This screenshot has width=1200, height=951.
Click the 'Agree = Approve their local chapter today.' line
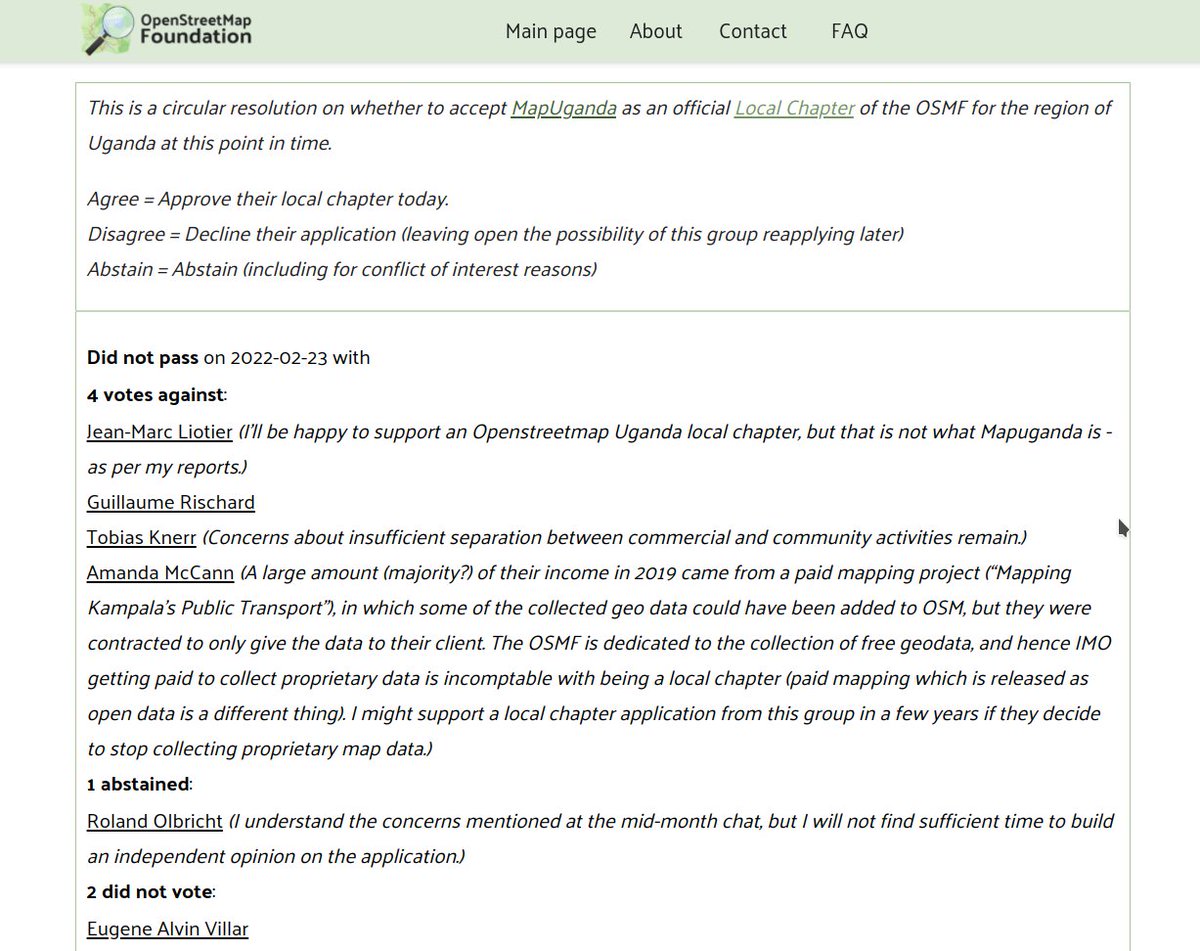point(268,199)
